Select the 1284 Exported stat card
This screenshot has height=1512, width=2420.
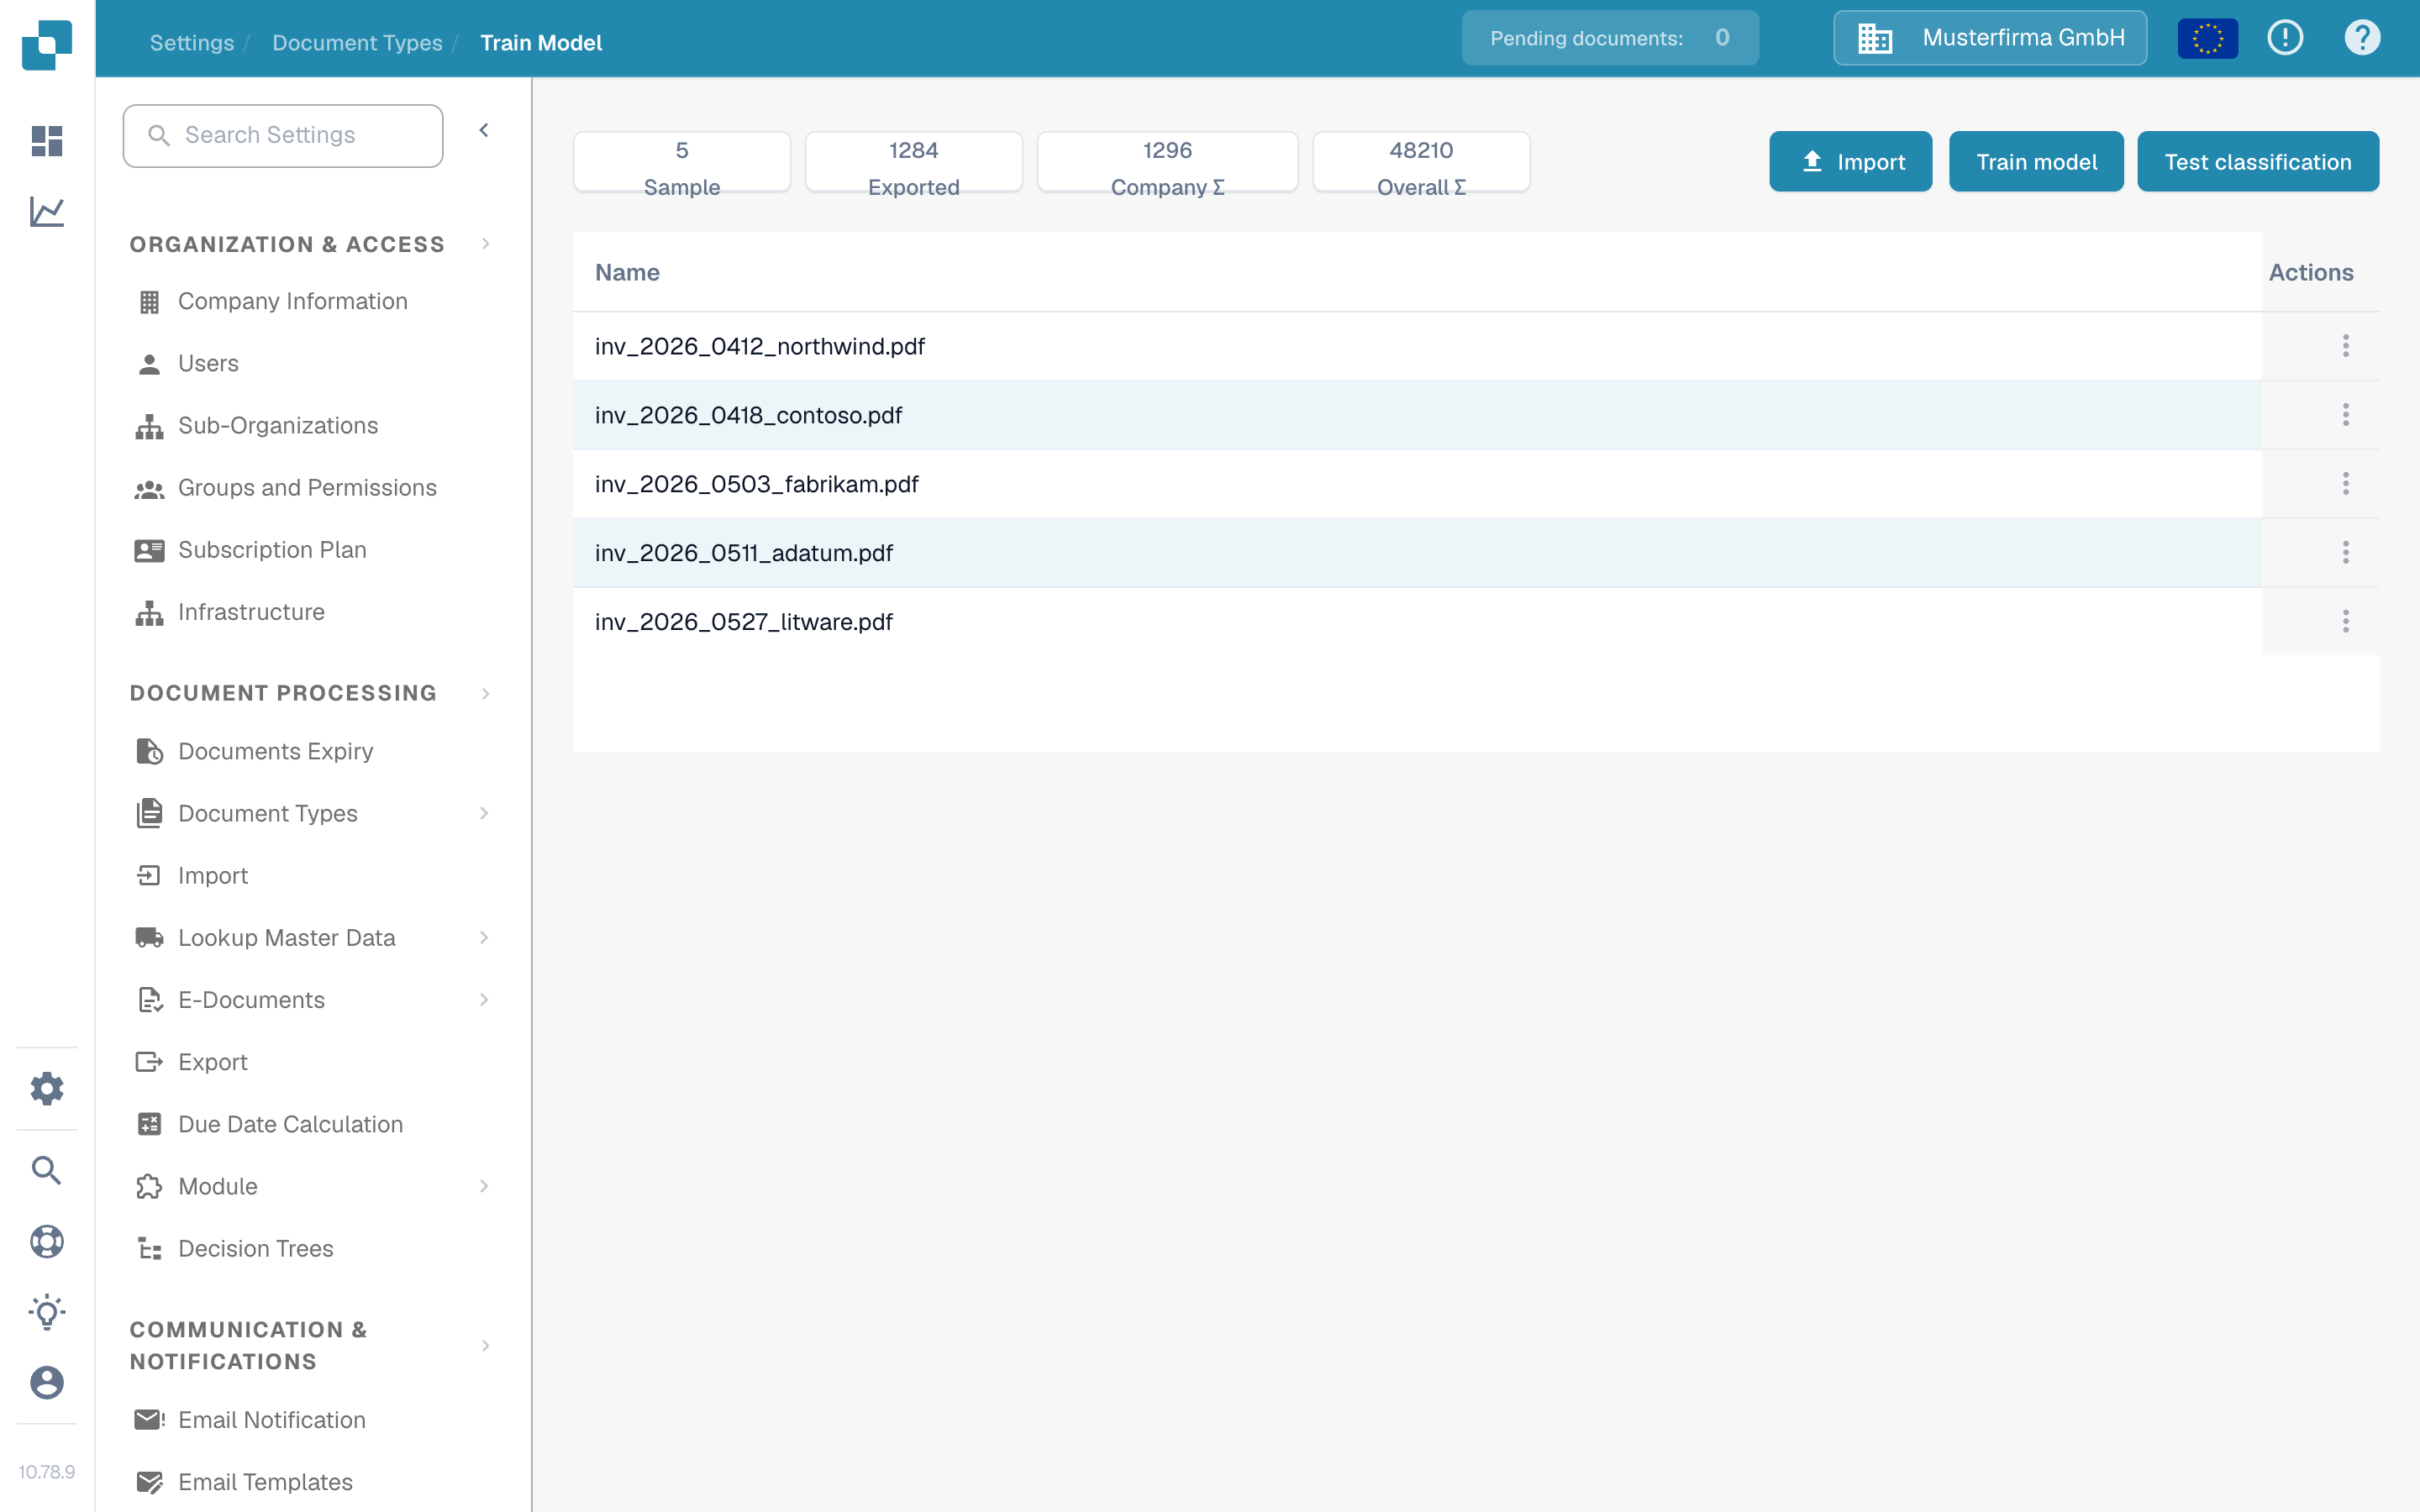pos(913,161)
